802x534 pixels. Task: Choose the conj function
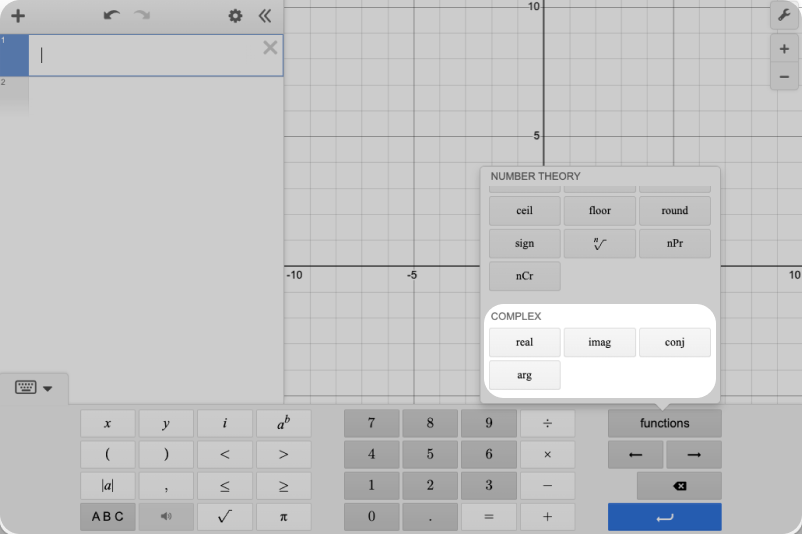[x=674, y=342]
